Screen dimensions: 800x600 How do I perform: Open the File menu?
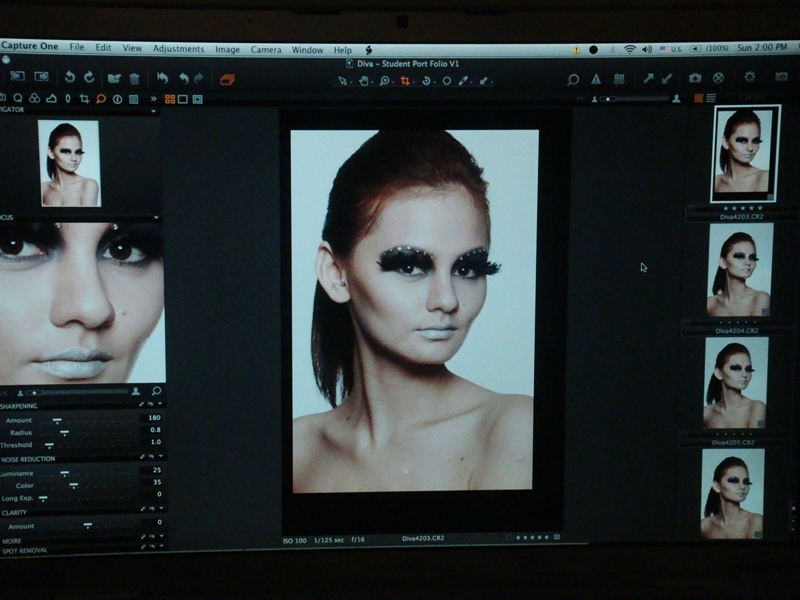77,47
